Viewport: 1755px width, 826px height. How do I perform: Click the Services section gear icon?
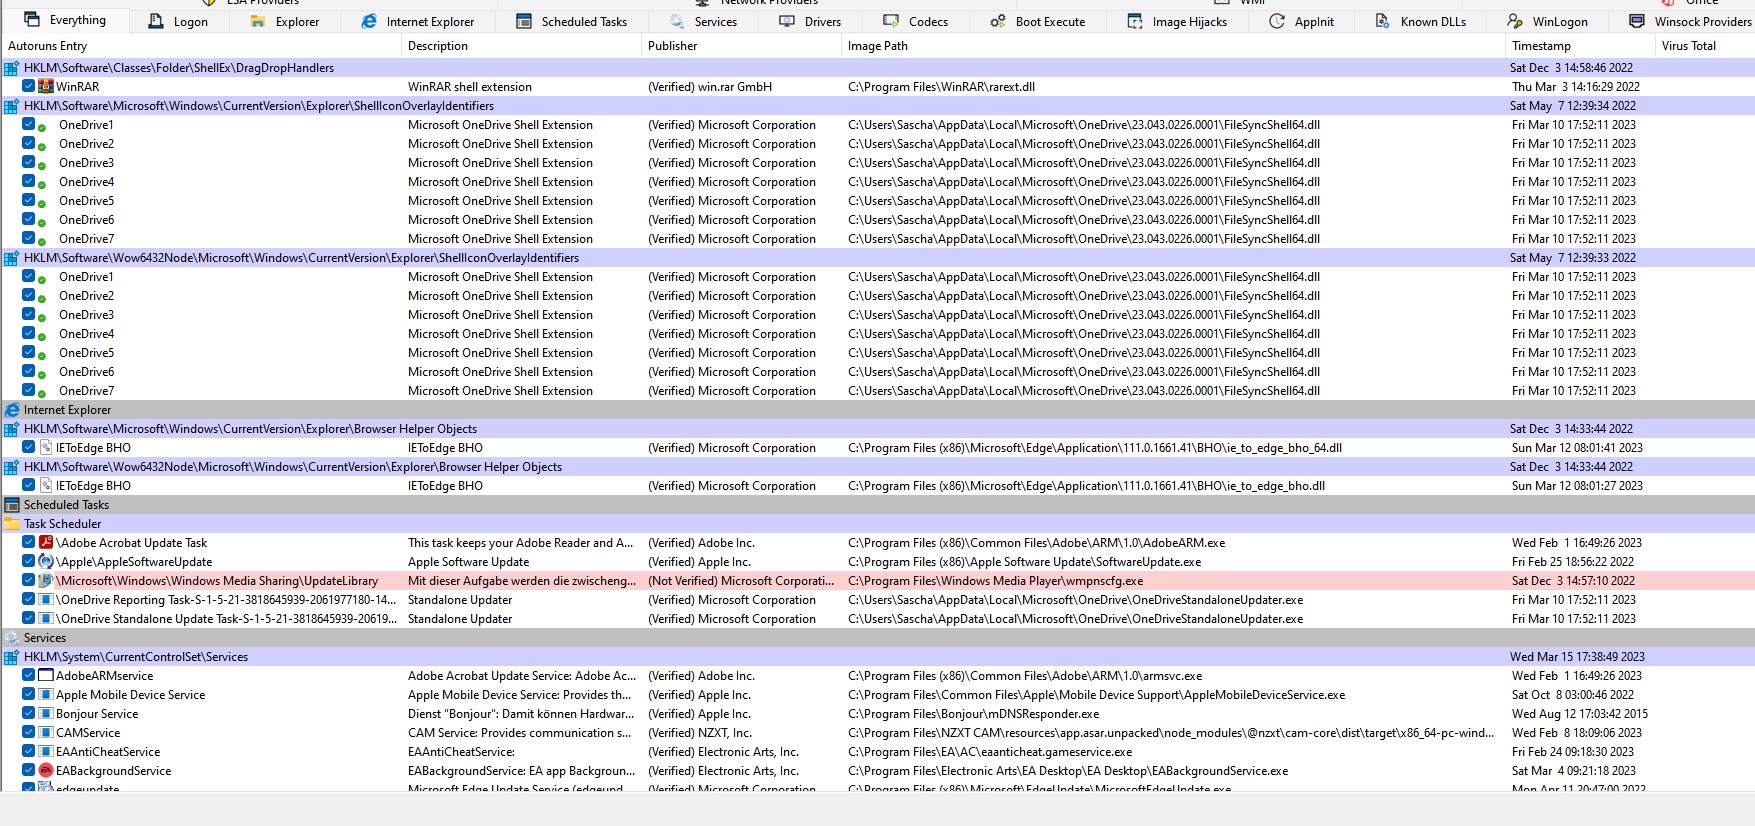click(x=12, y=638)
